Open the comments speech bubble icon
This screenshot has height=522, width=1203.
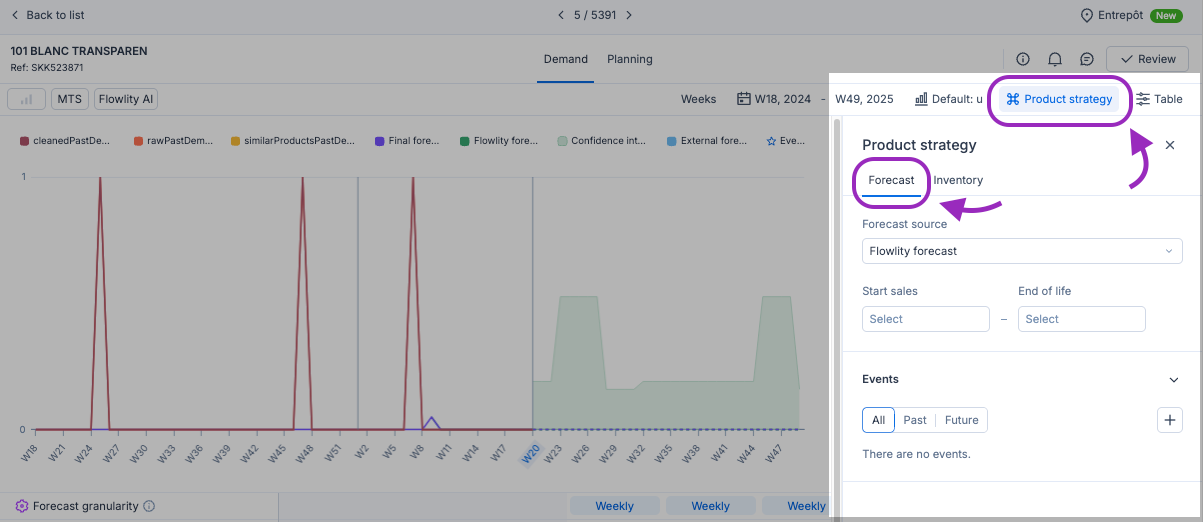pos(1087,59)
